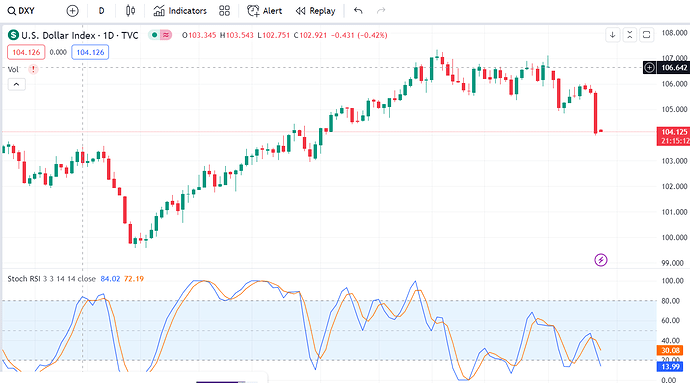The width and height of the screenshot is (690, 383).
Task: Click the blue 13.99 axis label
Action: coord(670,367)
